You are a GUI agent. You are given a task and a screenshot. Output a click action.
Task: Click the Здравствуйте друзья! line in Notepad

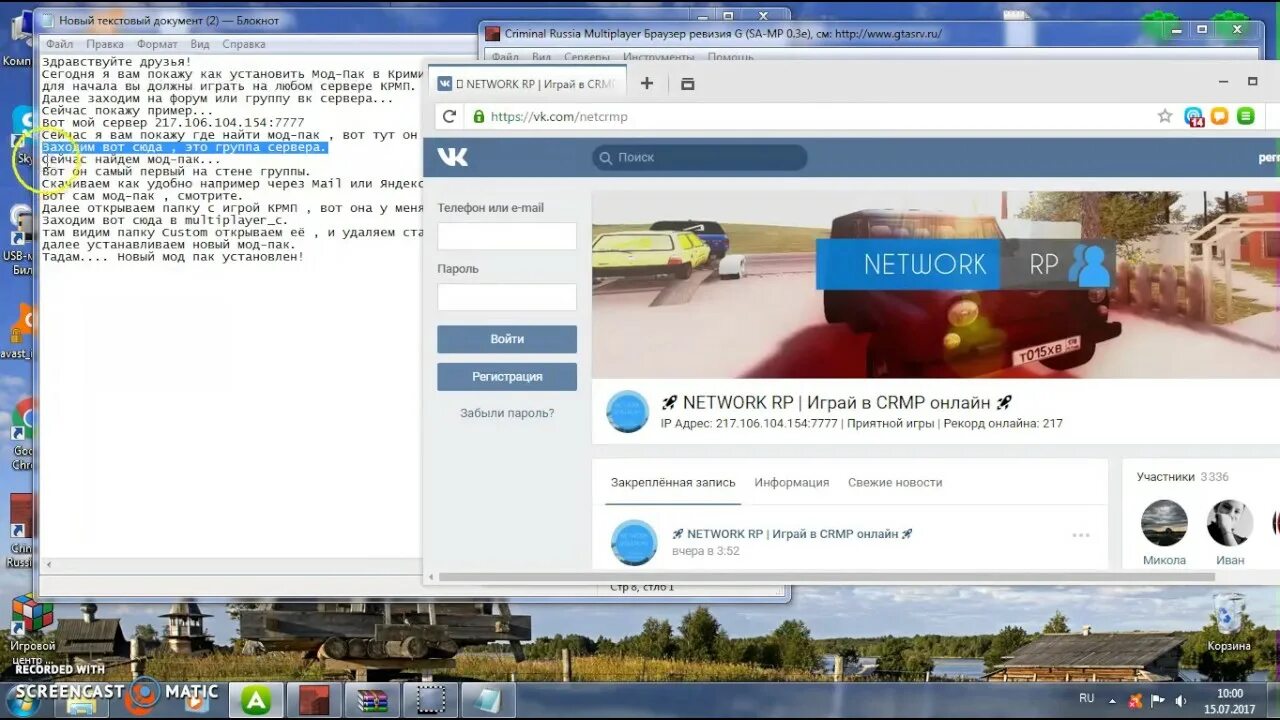point(116,62)
